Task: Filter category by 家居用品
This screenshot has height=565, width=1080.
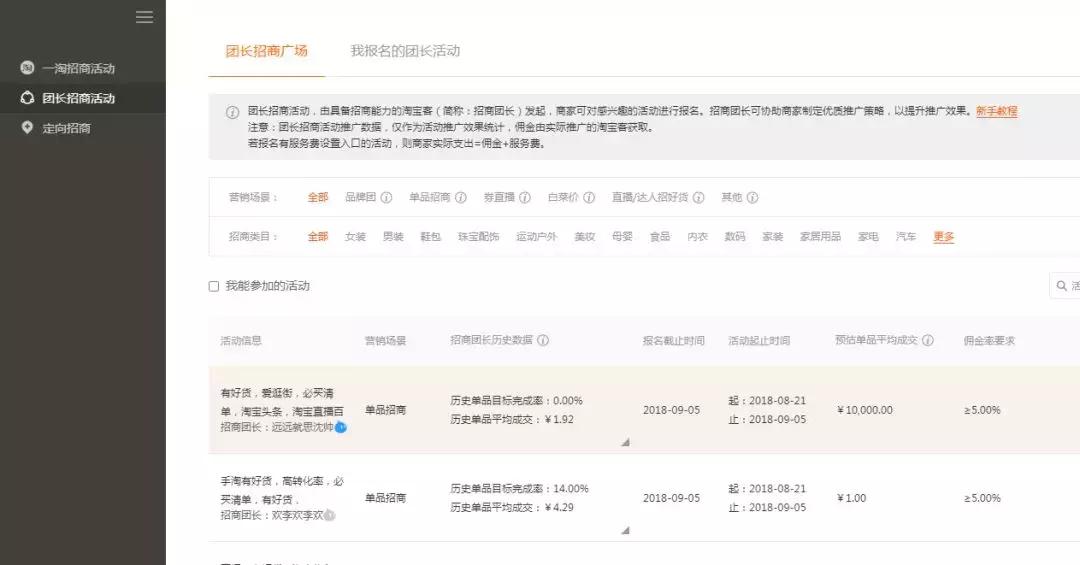Action: pyautogui.click(x=820, y=237)
